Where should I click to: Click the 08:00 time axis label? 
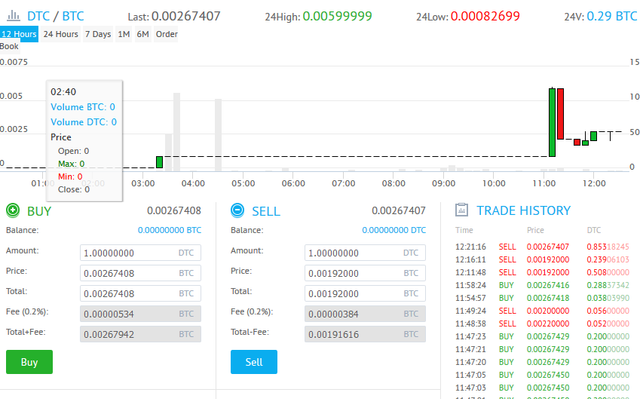393,183
